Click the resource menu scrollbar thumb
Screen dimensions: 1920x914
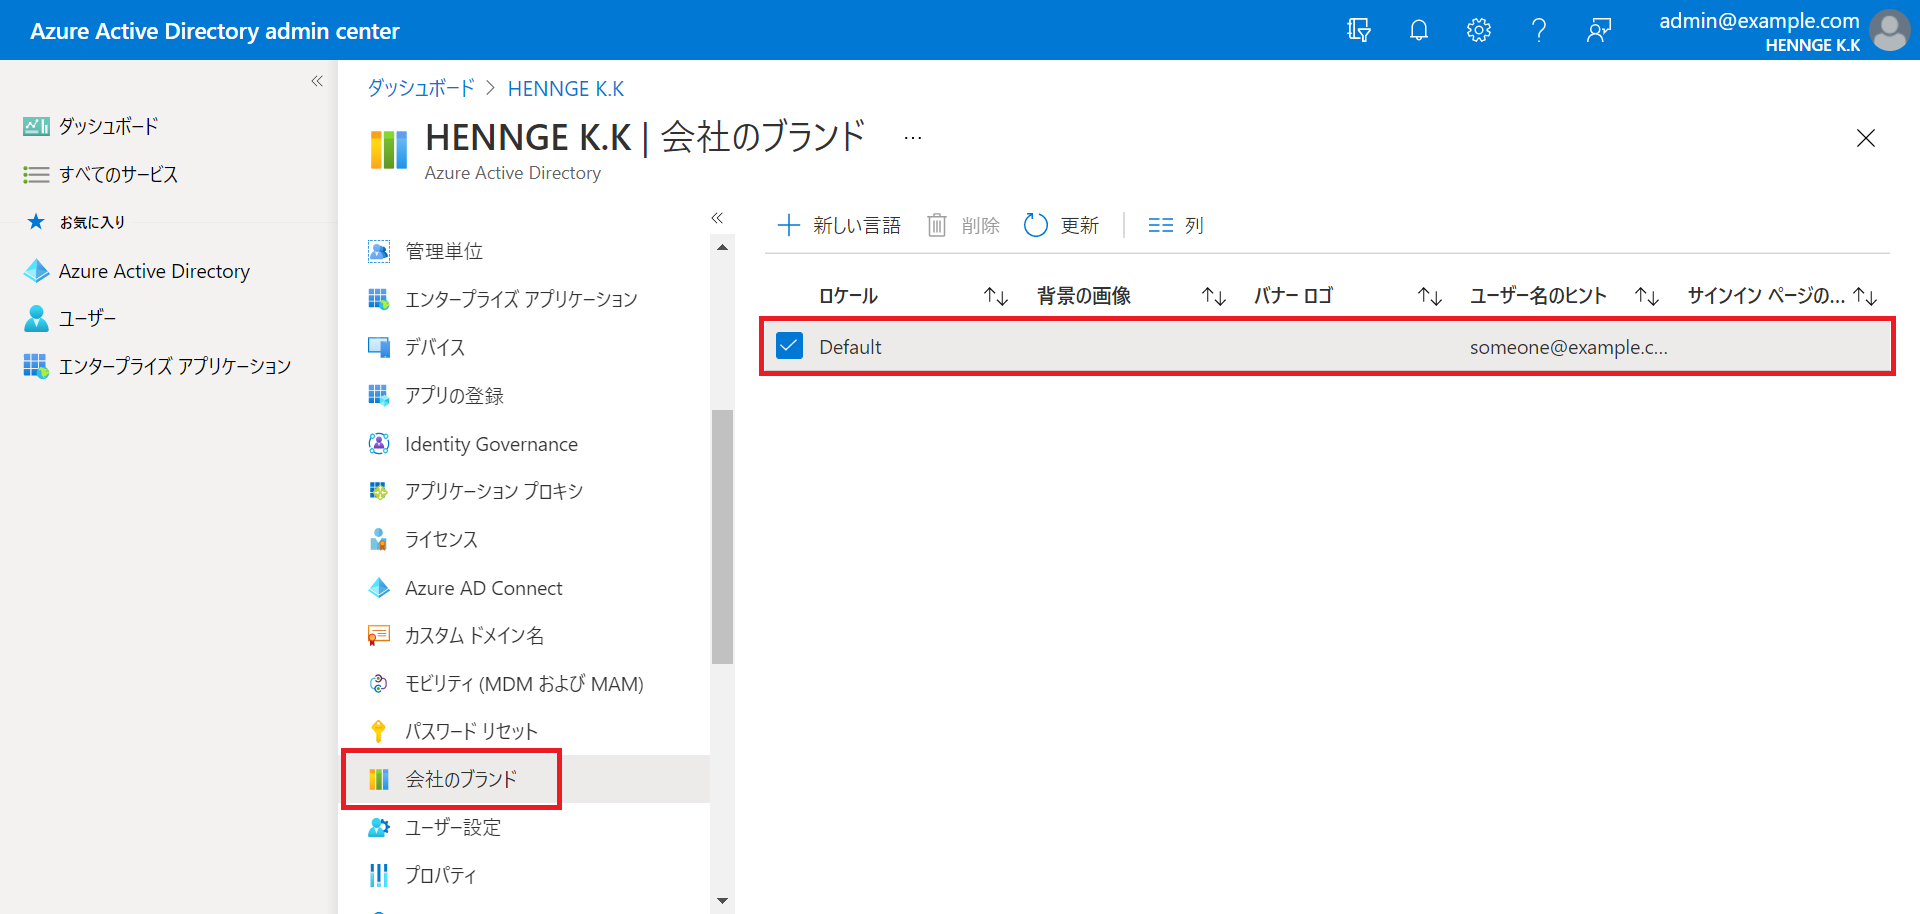[x=722, y=536]
